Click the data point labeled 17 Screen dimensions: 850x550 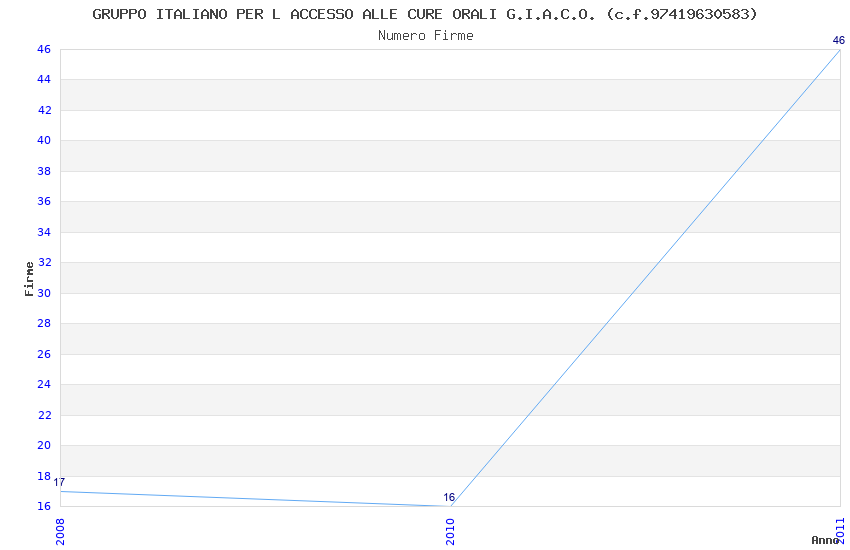coord(60,482)
